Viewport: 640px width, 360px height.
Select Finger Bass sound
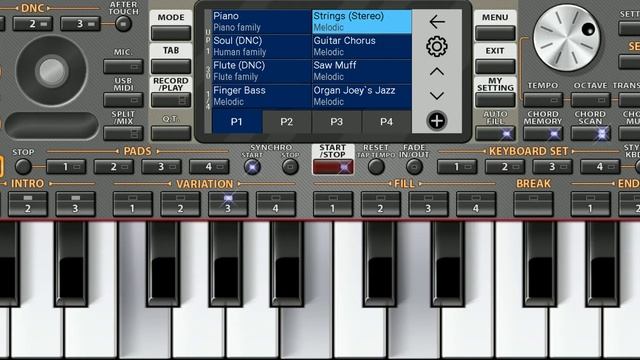[262, 96]
